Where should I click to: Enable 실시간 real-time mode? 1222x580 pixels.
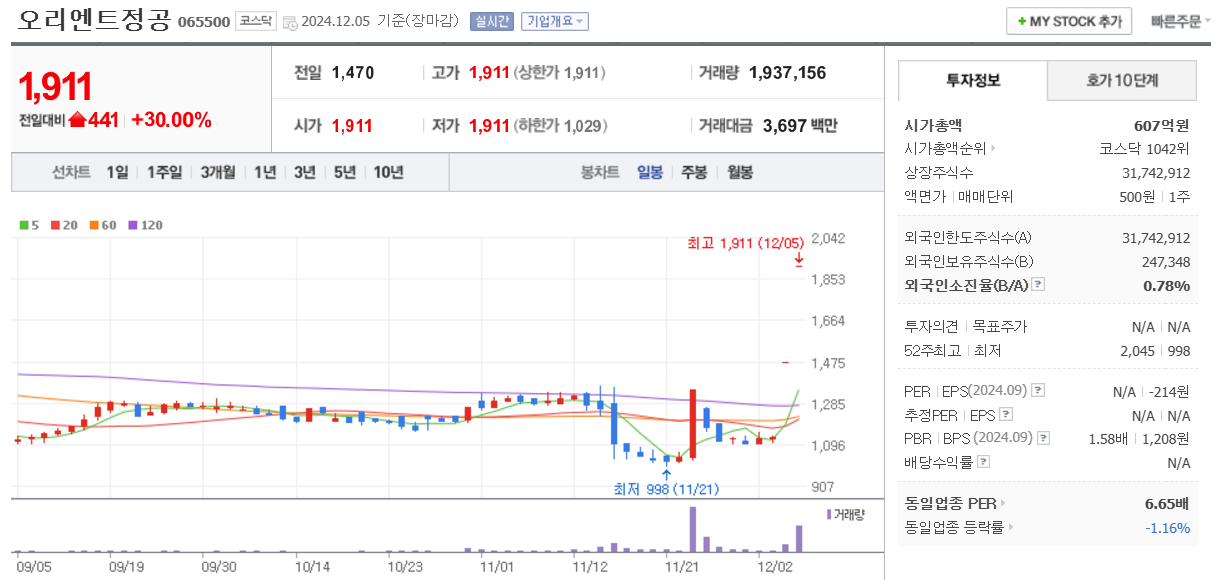491,20
